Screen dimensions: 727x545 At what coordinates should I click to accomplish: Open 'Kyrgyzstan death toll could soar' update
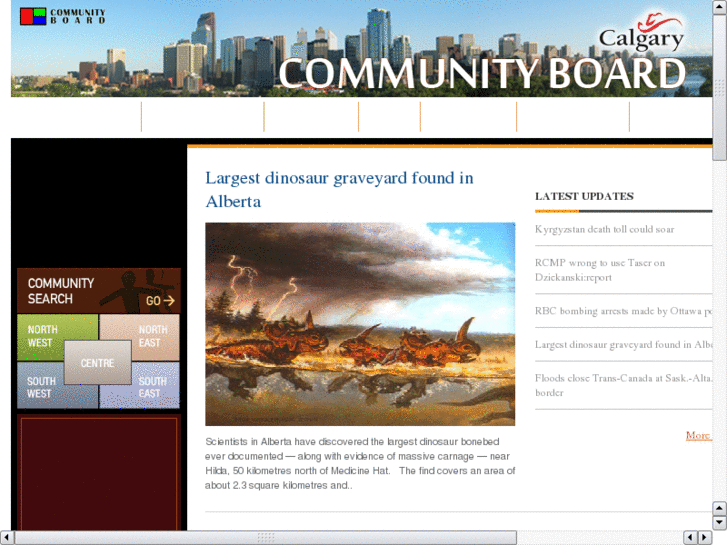tap(605, 229)
